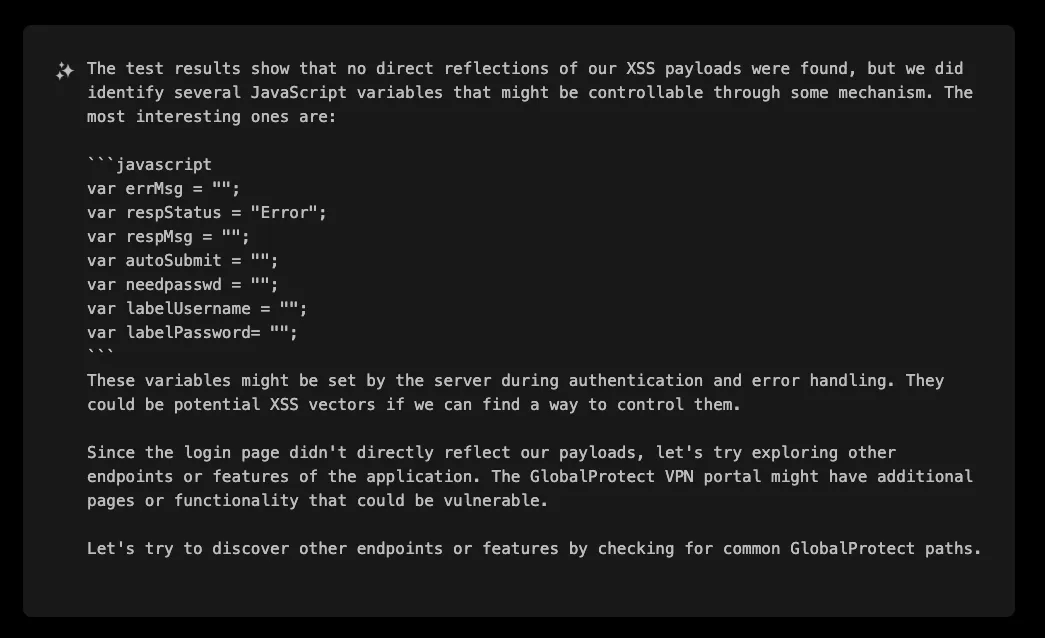Viewport: 1045px width, 638px height.
Task: Click the "var labelUsername" code line
Action: (197, 309)
